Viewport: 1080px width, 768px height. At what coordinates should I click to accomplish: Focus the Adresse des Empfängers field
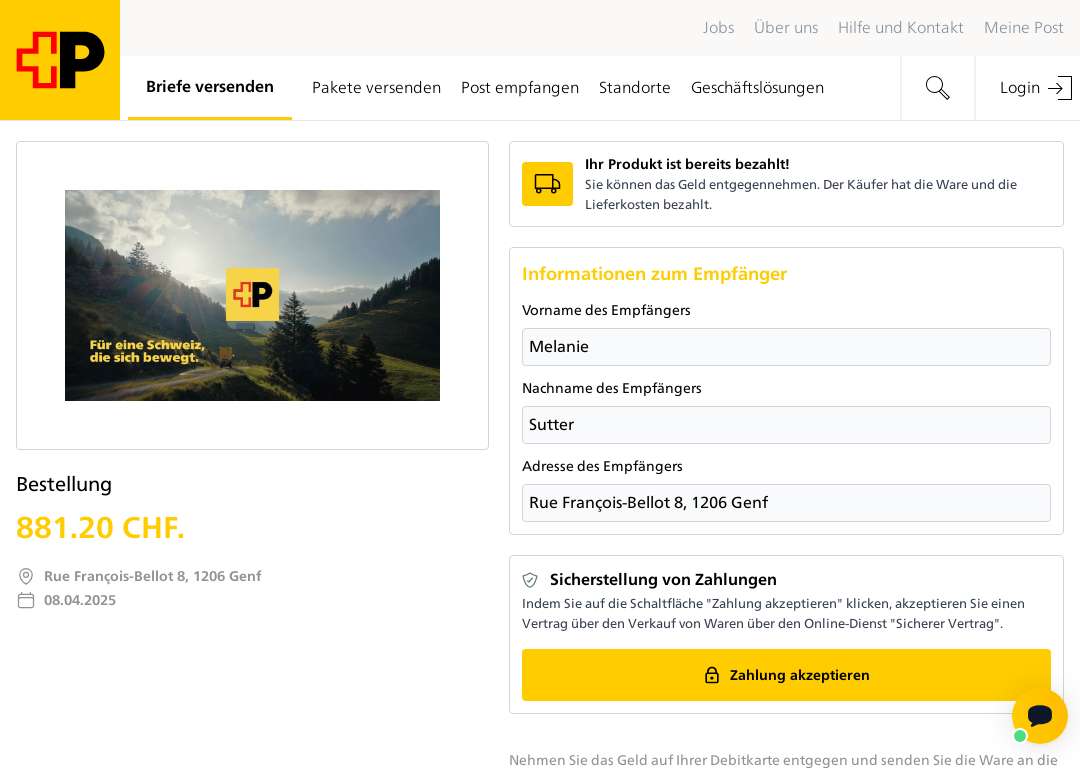(786, 503)
